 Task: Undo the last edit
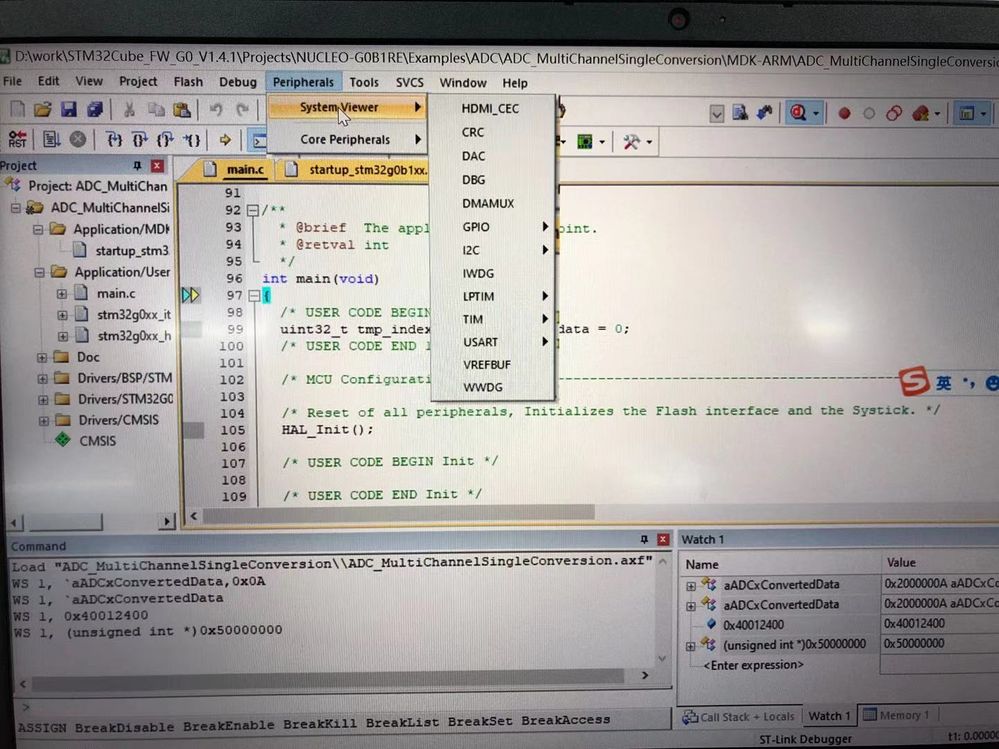point(216,110)
